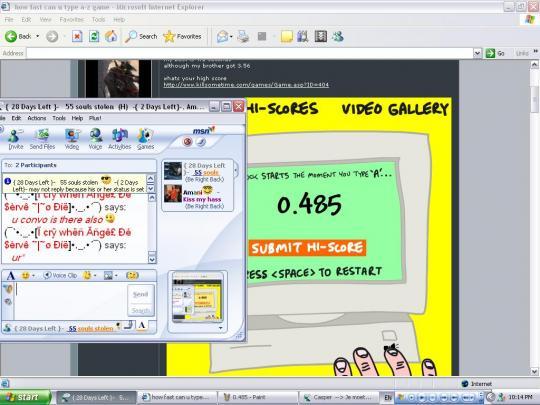Open Activities in the chat window
This screenshot has width=540, height=405.
click(120, 139)
